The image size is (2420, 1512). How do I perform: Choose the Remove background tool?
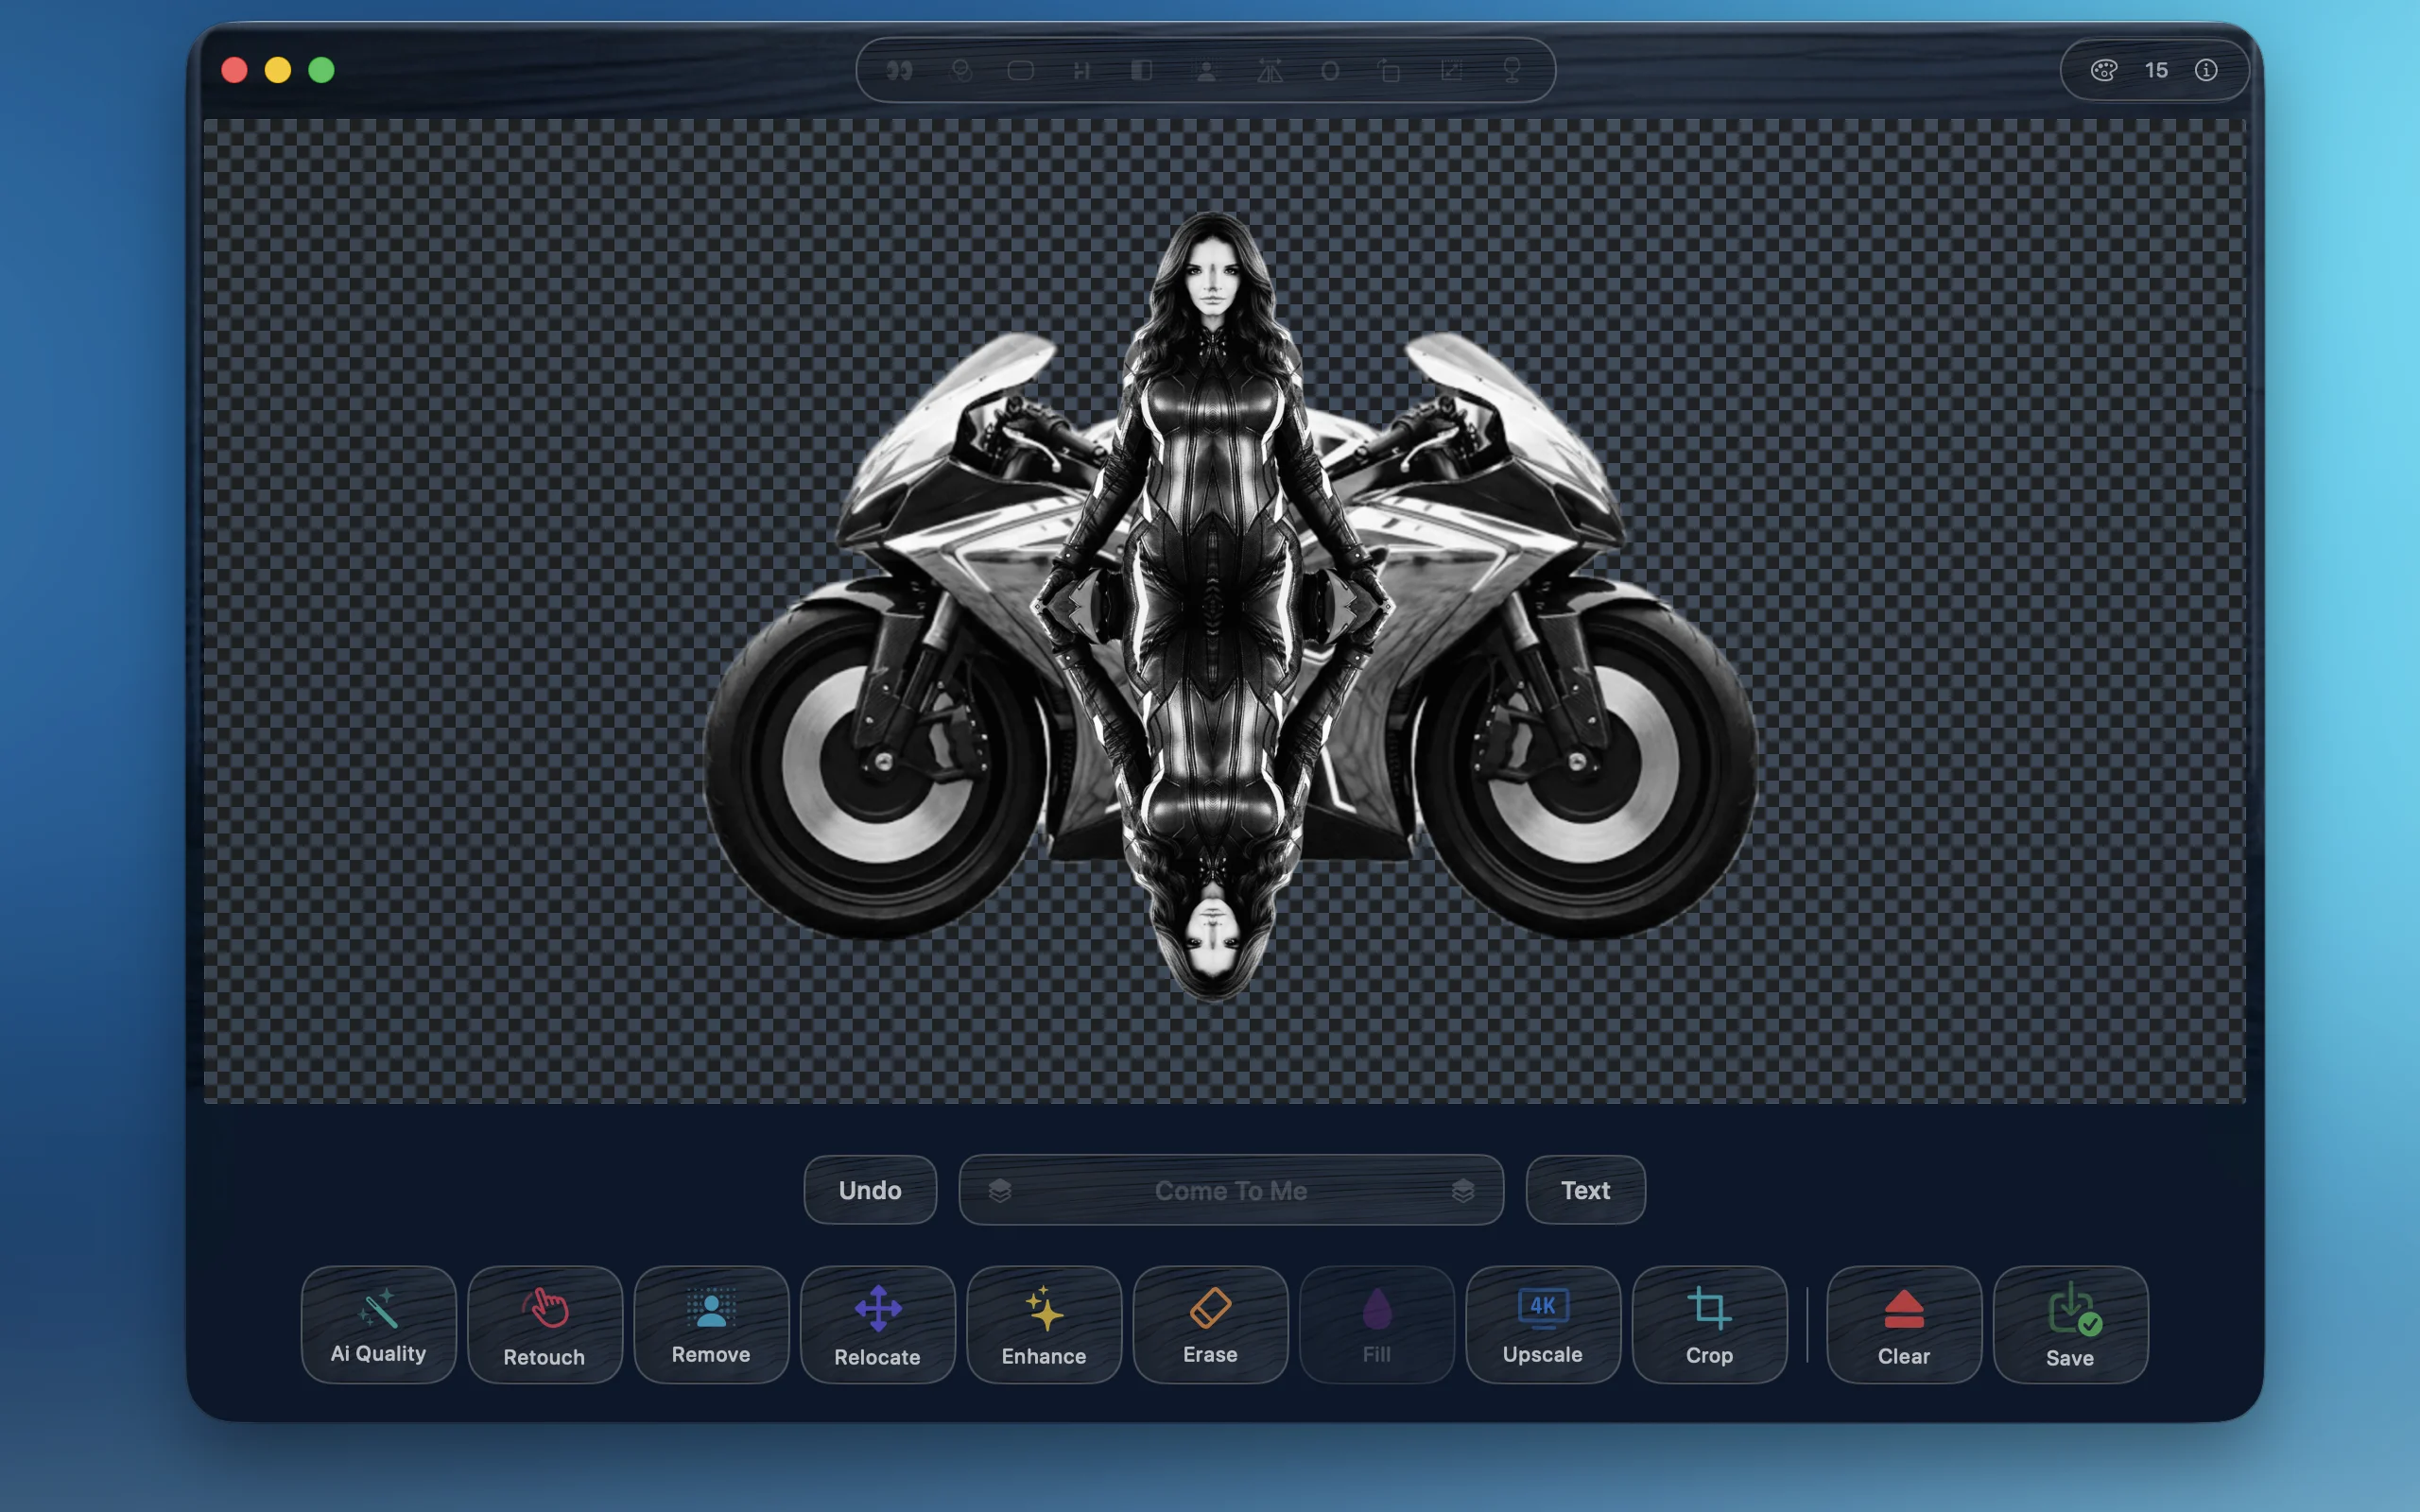(711, 1324)
